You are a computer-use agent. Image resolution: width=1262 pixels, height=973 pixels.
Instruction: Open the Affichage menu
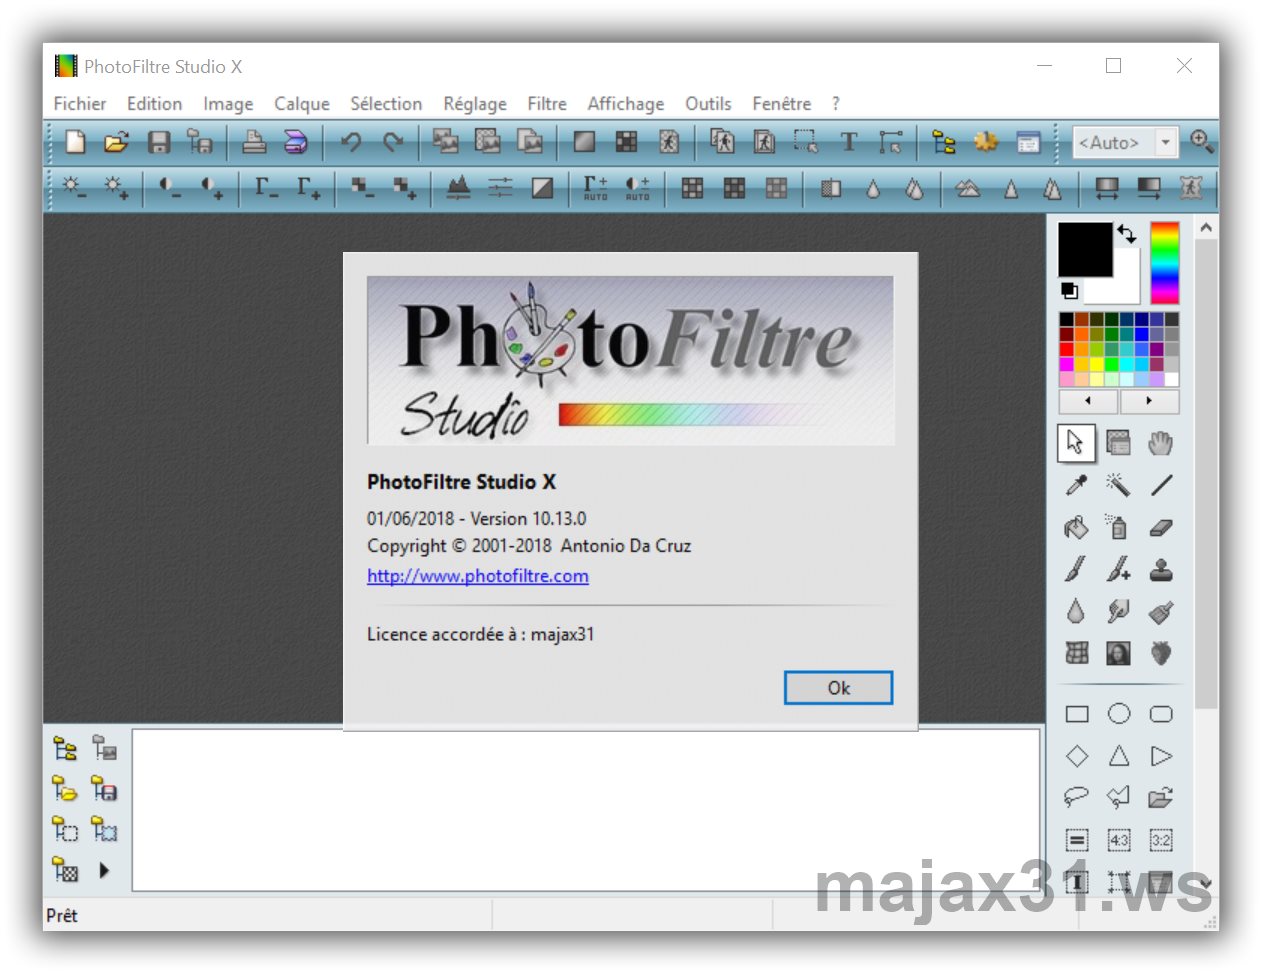626,104
